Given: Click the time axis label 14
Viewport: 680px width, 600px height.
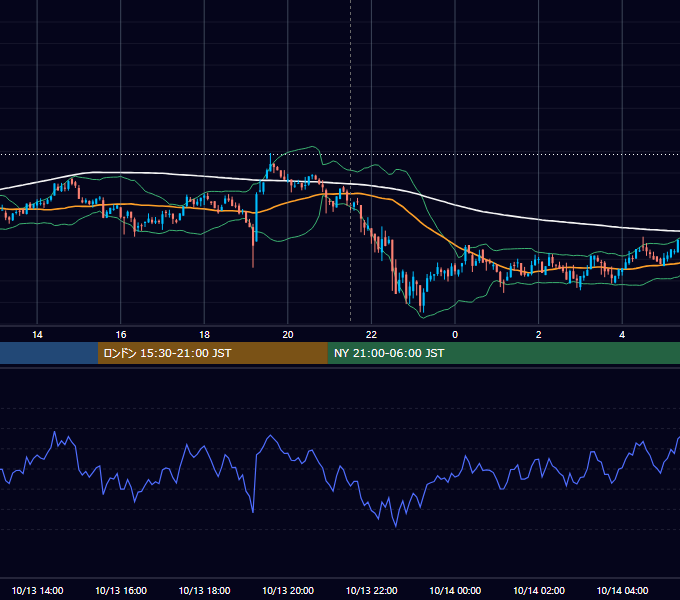Looking at the screenshot, I should [x=37, y=335].
